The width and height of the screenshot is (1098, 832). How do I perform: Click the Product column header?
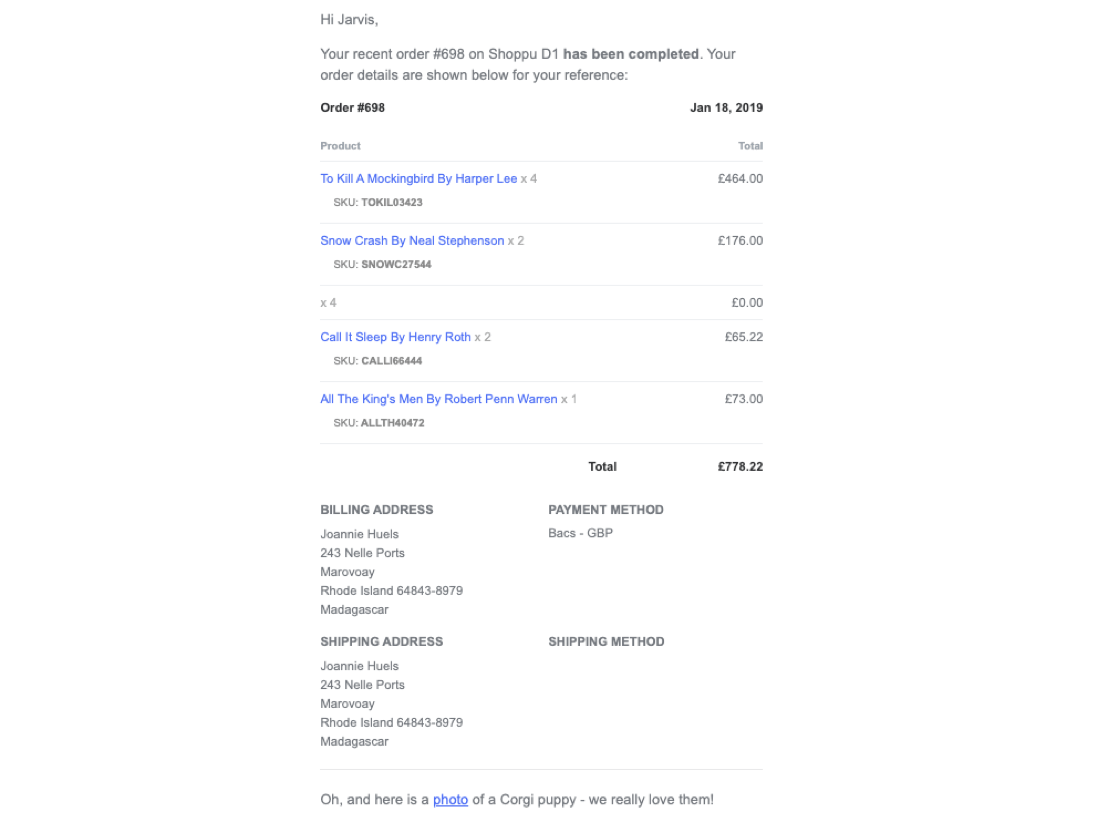(x=340, y=146)
